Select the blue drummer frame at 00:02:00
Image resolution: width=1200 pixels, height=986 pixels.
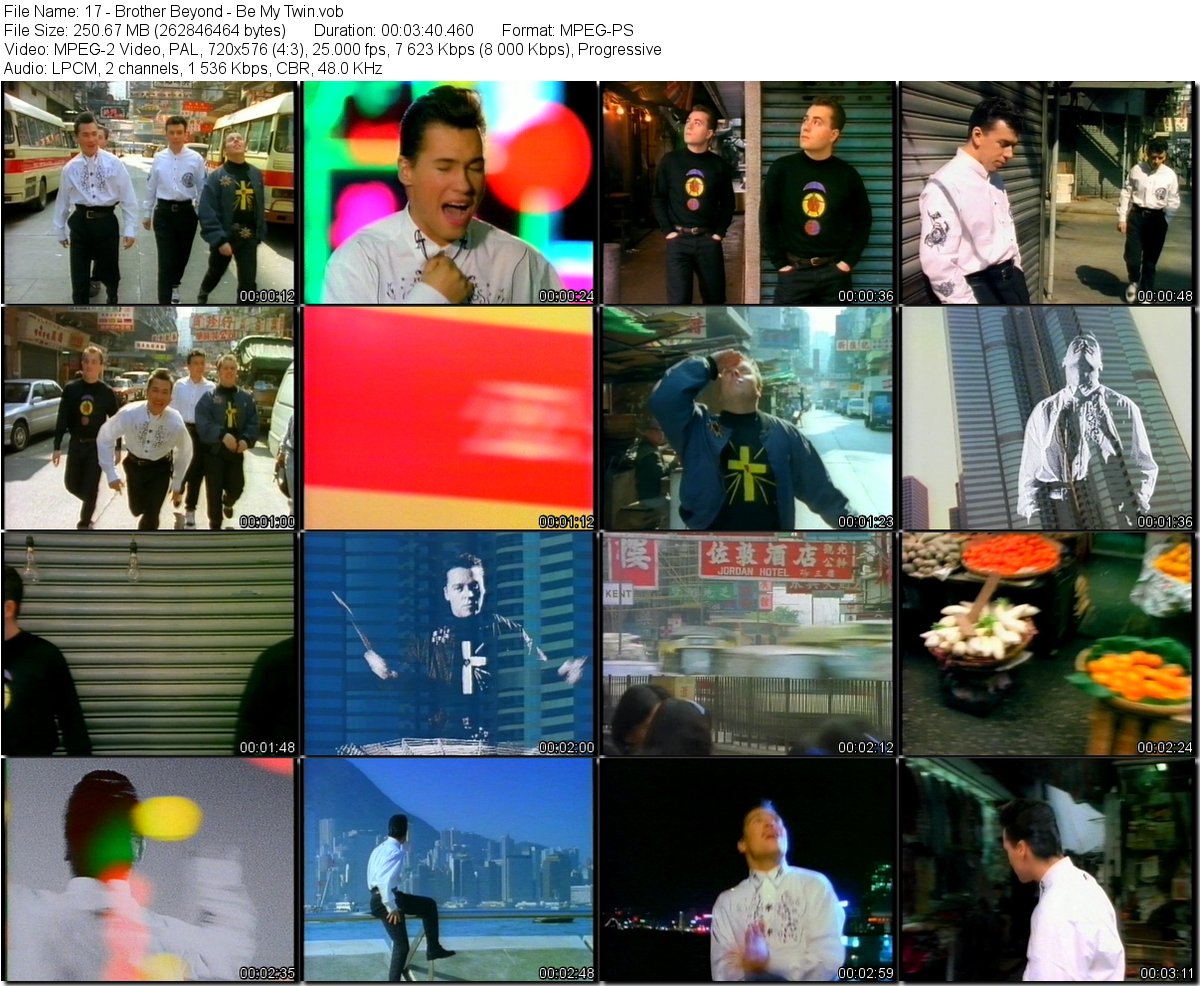point(448,644)
